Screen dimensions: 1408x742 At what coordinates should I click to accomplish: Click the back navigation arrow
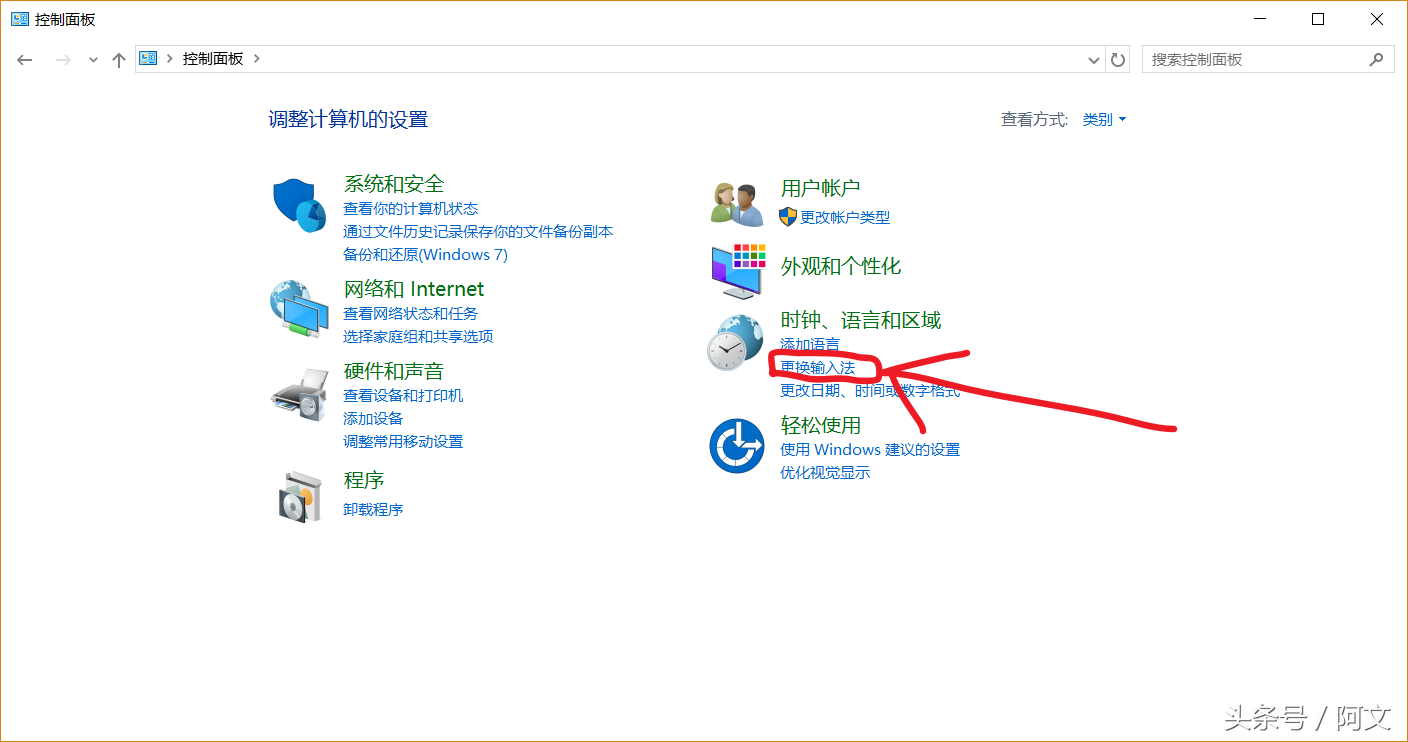click(25, 60)
